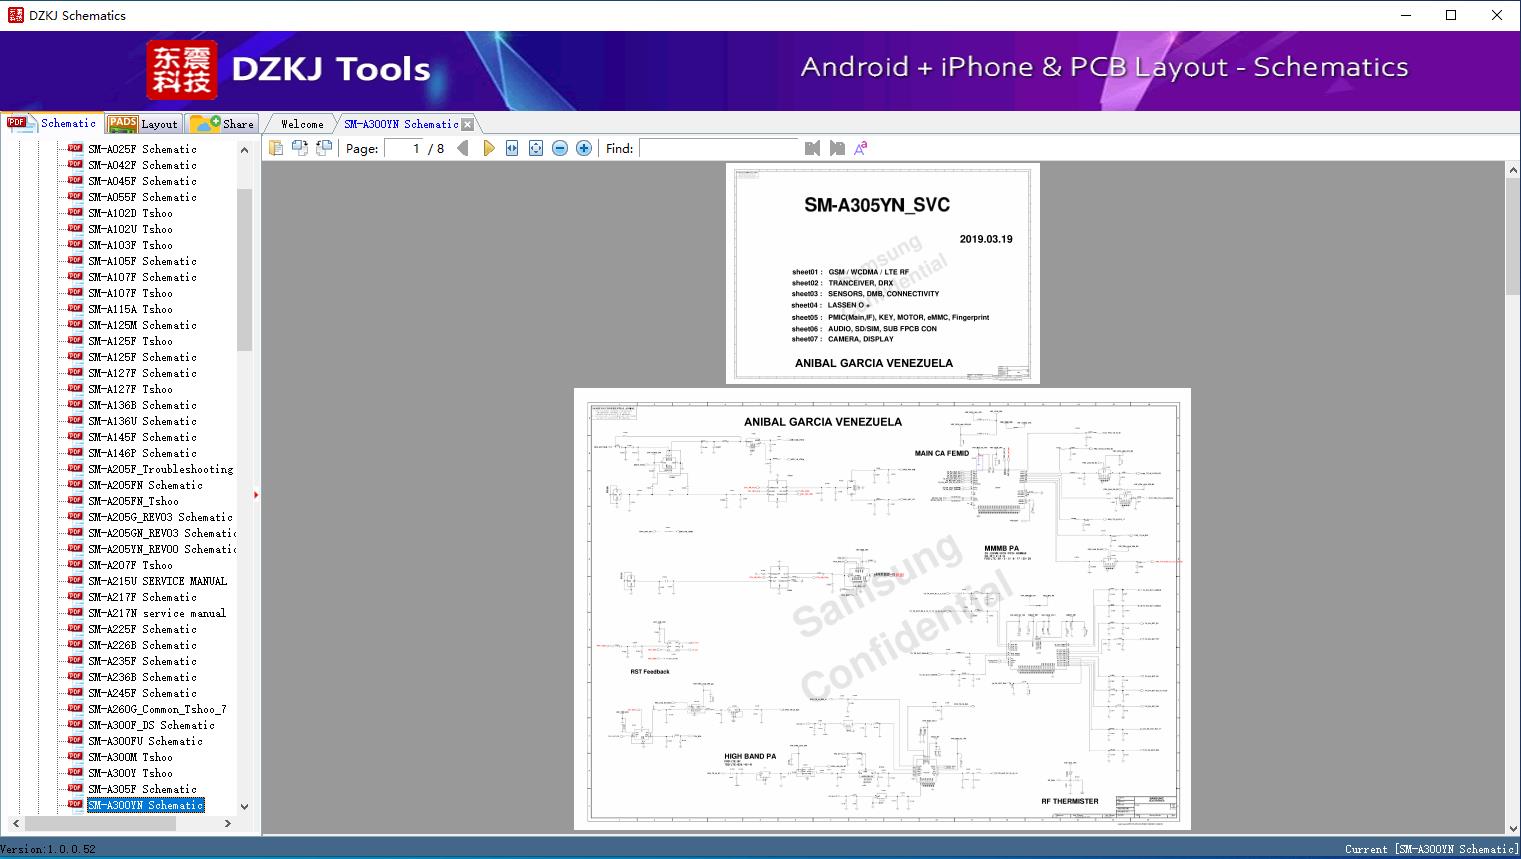Go to previous page arrow
Image resolution: width=1521 pixels, height=859 pixels.
pos(463,148)
